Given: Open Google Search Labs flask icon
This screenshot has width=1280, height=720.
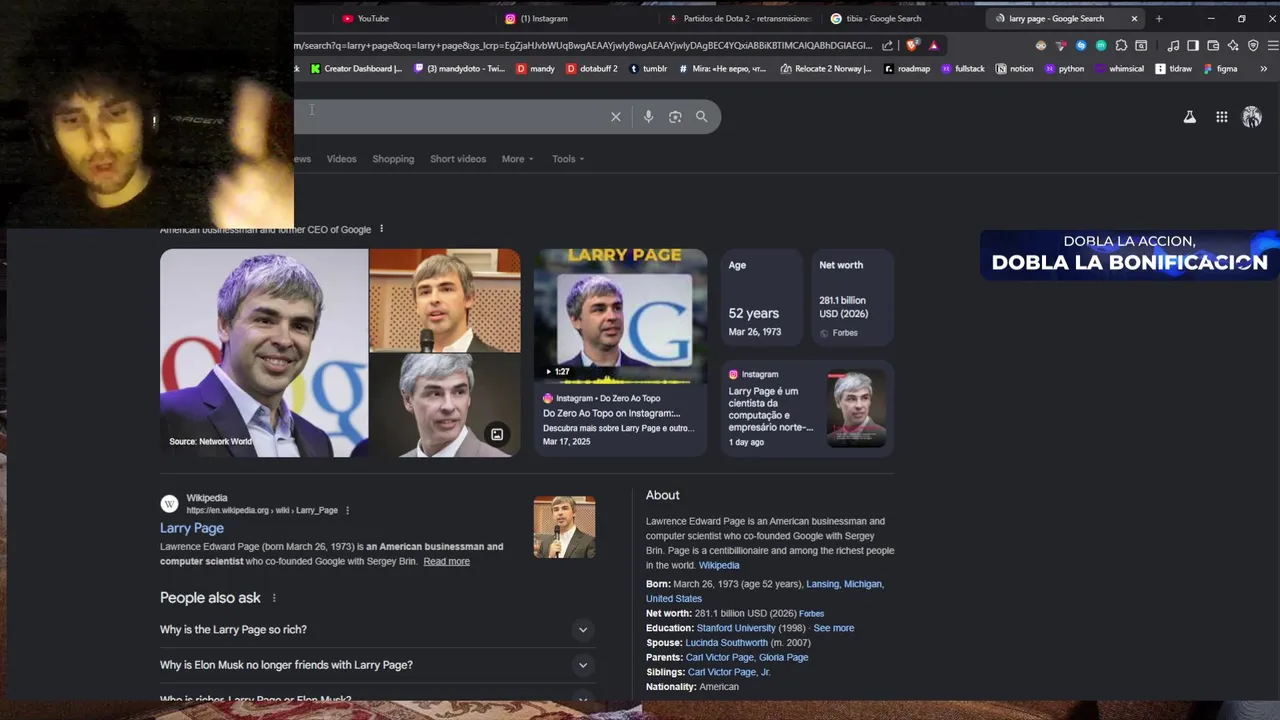Looking at the screenshot, I should [x=1190, y=117].
